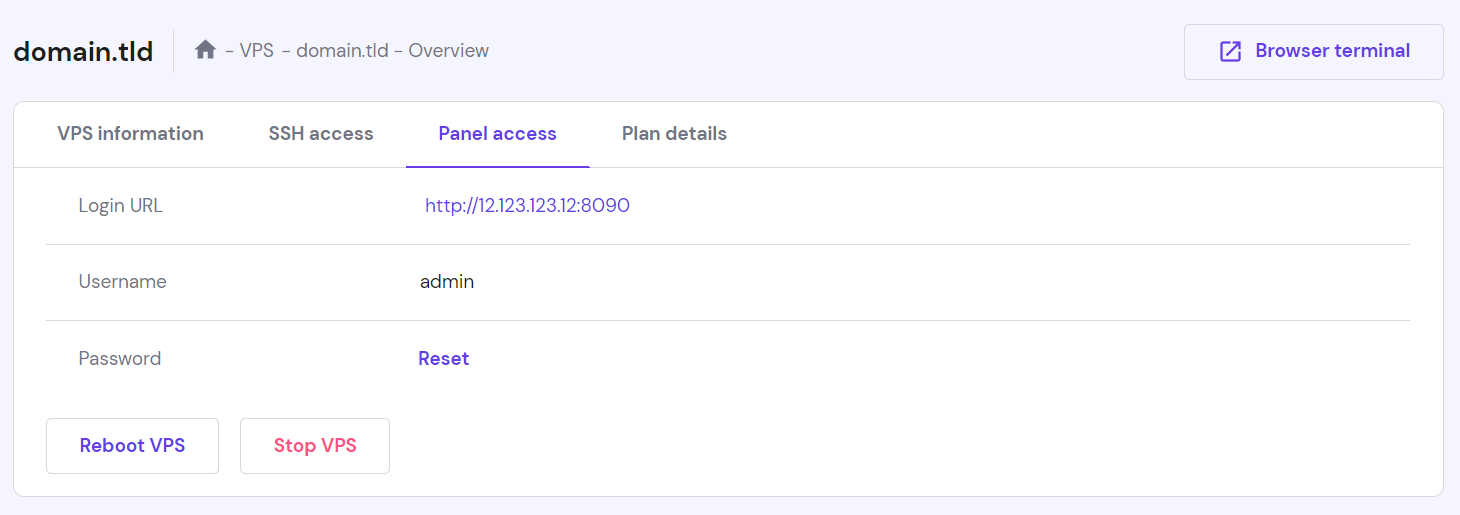The image size is (1460, 515).
Task: Open the Browser terminal button
Action: (1313, 52)
